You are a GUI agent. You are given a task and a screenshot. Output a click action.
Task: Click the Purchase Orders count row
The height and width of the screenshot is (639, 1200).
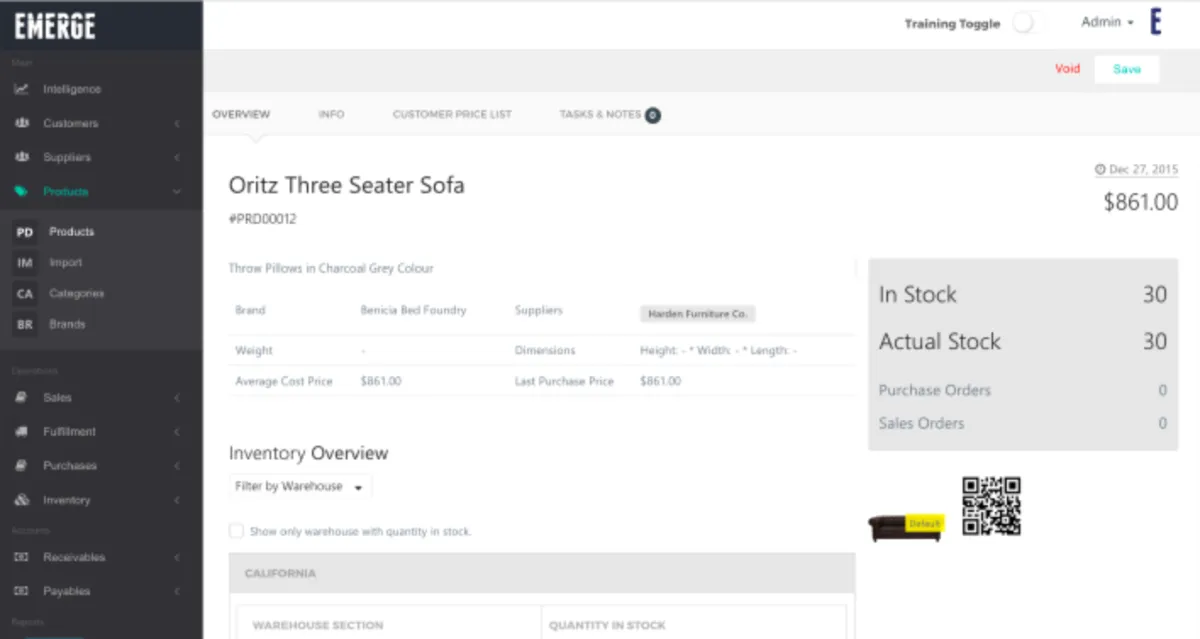[1023, 390]
